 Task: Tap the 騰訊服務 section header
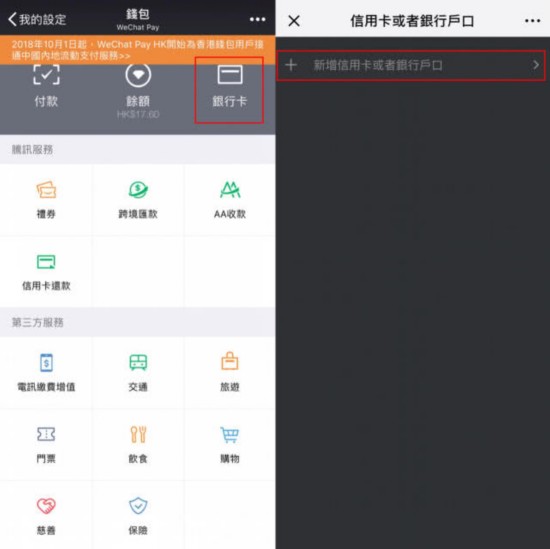coord(32,150)
